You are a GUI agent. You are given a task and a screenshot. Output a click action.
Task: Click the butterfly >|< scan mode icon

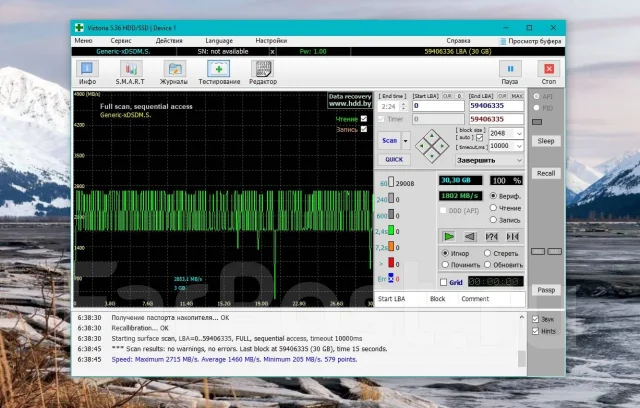point(513,236)
